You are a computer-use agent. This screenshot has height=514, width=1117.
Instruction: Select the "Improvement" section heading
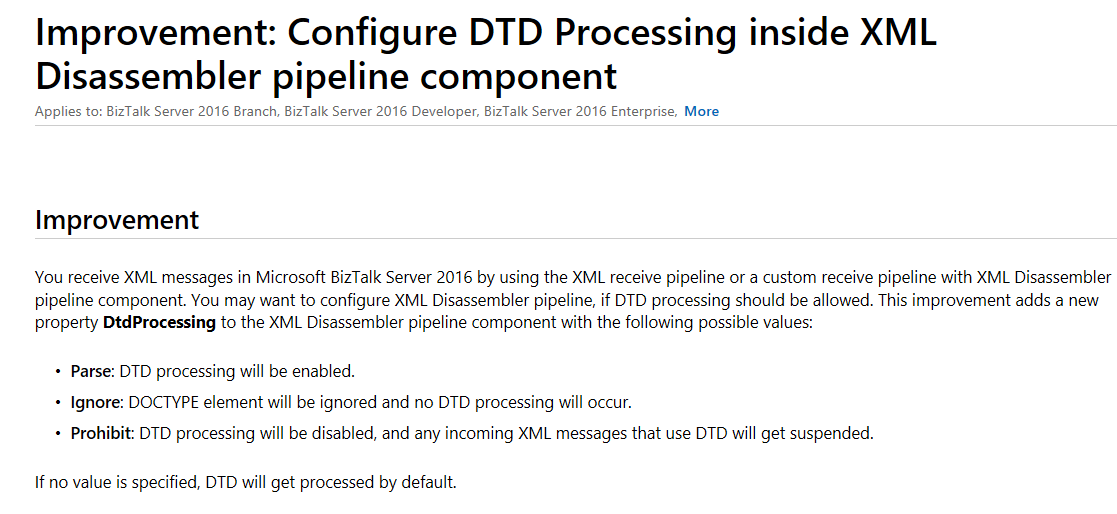(117, 219)
